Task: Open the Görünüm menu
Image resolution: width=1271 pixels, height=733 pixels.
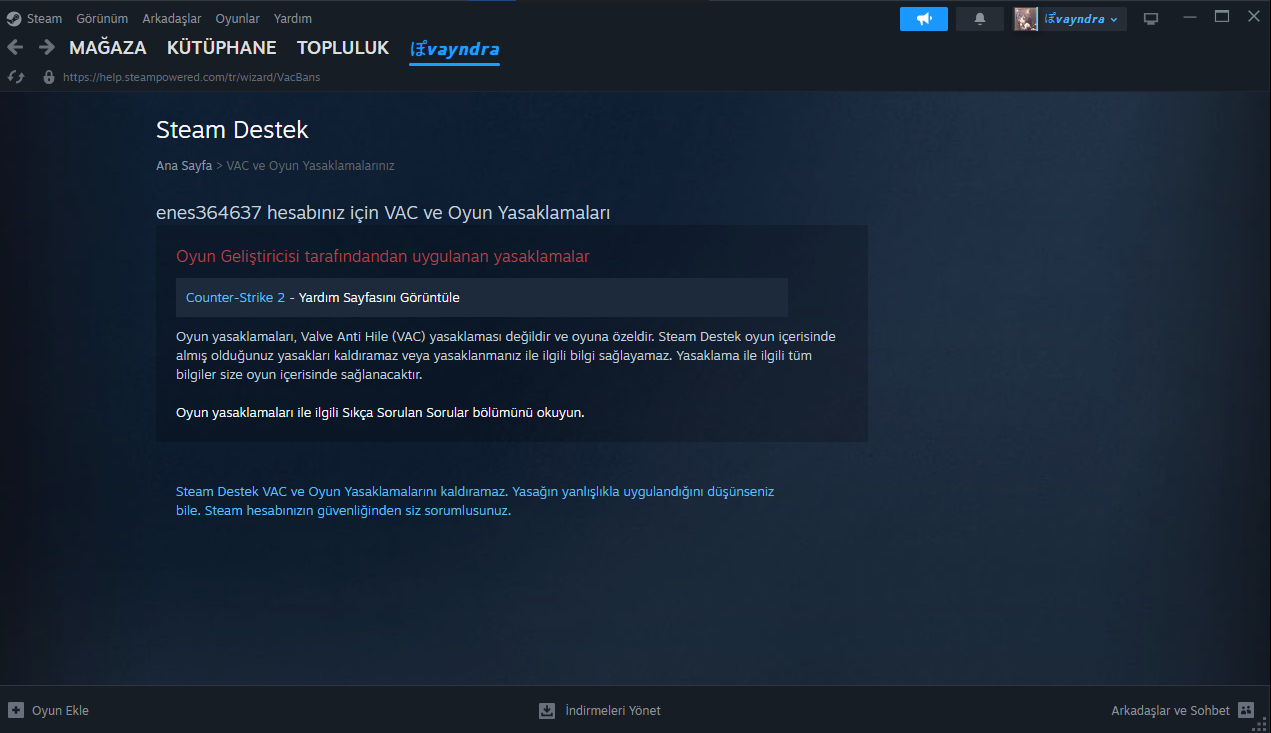Action: [x=102, y=18]
